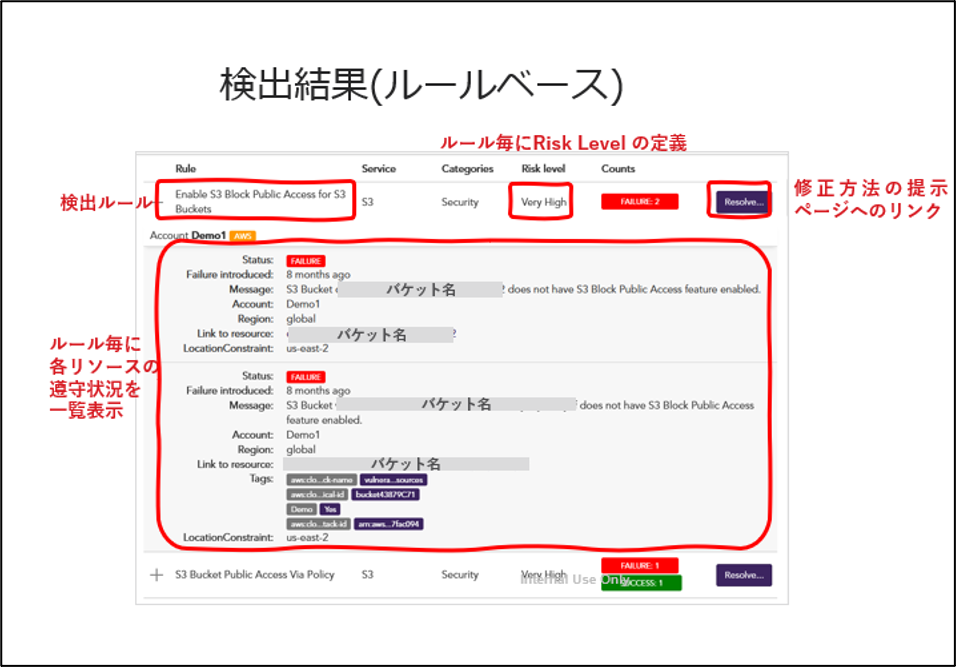This screenshot has height=668, width=956.
Task: Click the arn:aws...7fac094 tag badge
Action: pyautogui.click(x=389, y=524)
